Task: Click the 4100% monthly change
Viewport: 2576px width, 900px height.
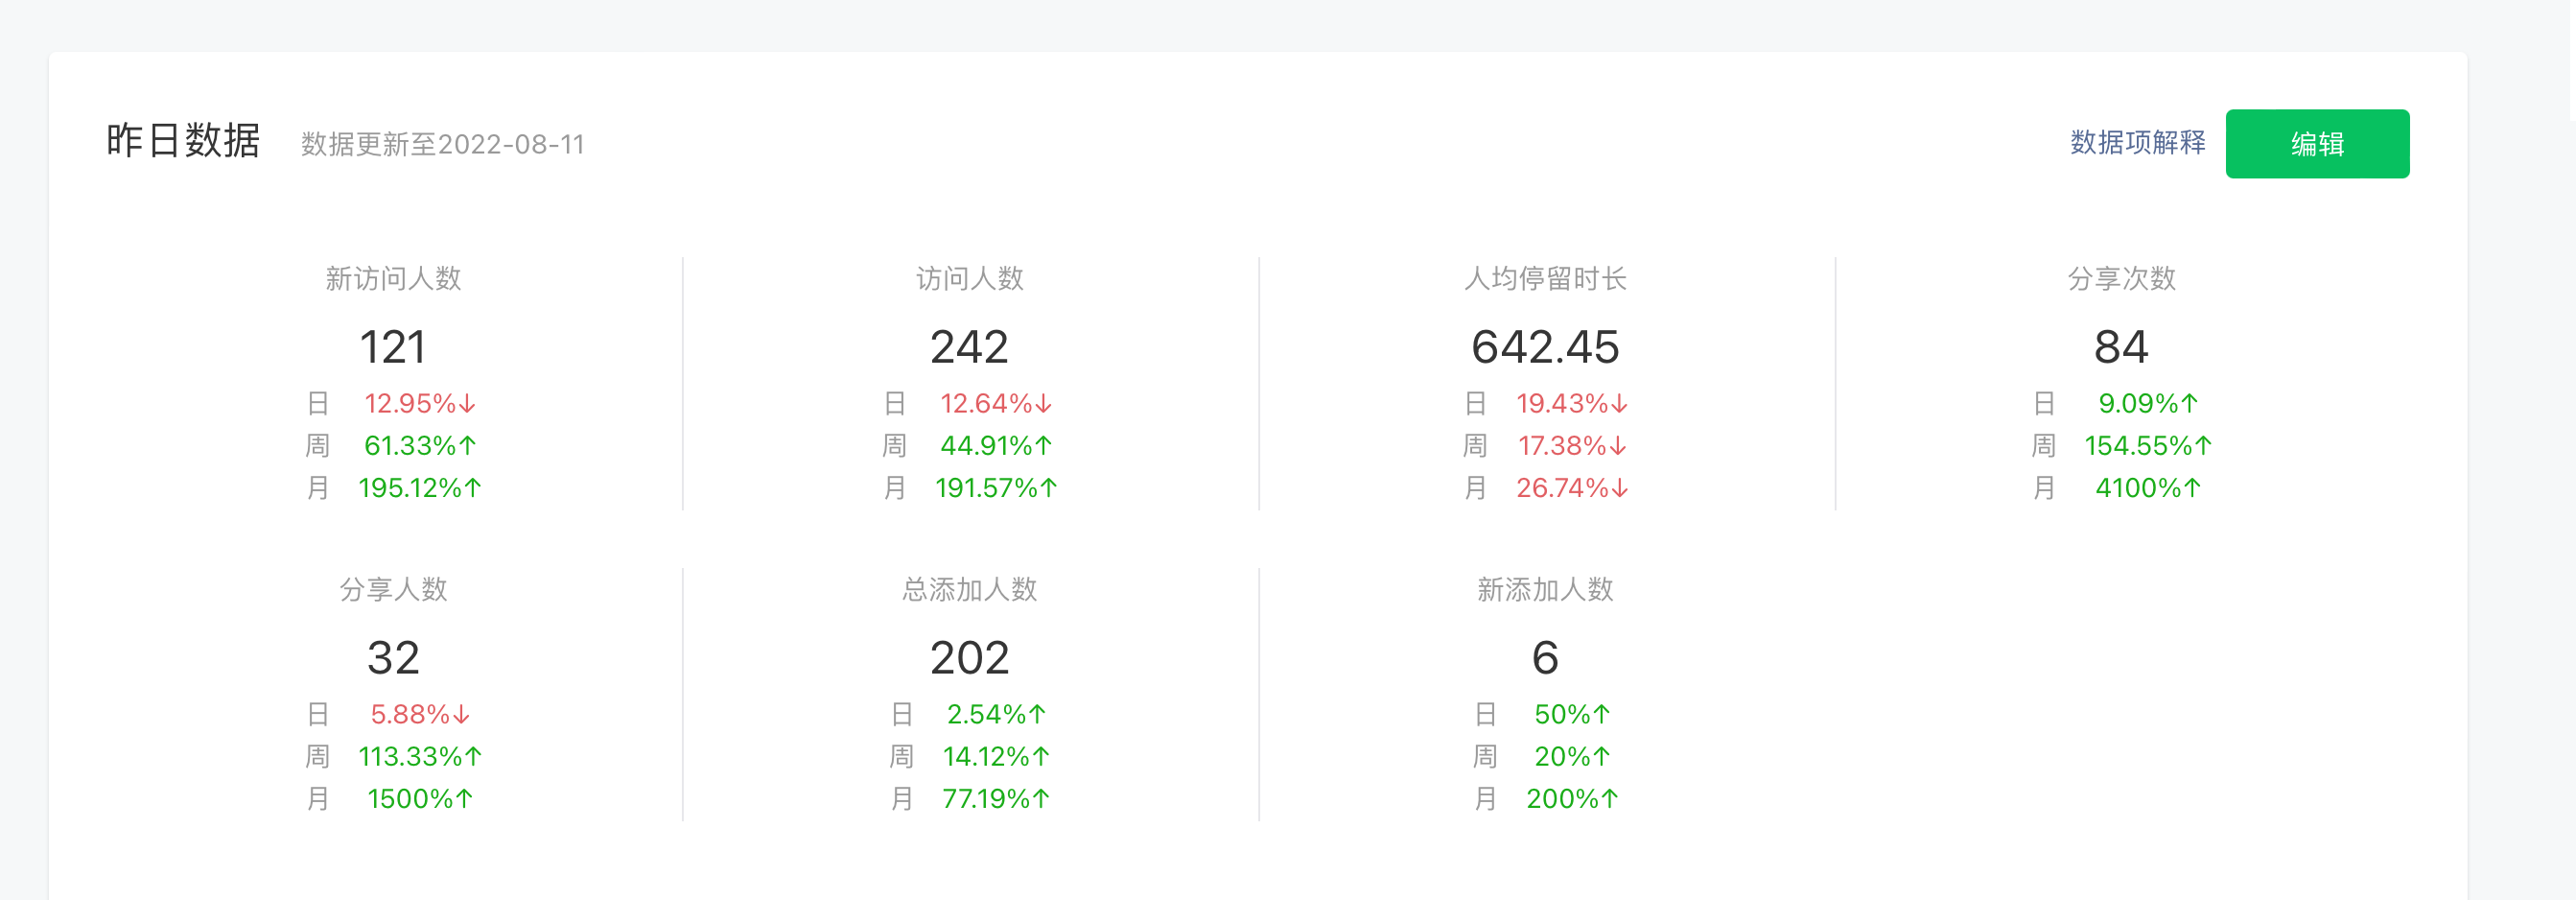Action: [x=2148, y=488]
